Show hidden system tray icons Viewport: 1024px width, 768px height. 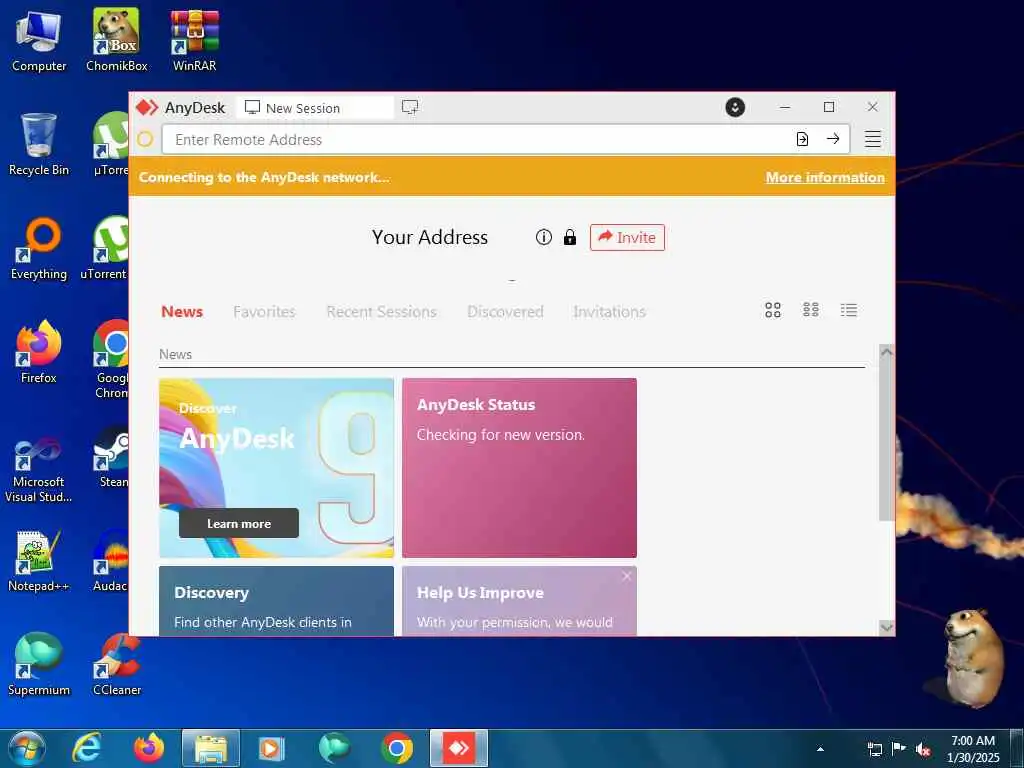coord(820,749)
